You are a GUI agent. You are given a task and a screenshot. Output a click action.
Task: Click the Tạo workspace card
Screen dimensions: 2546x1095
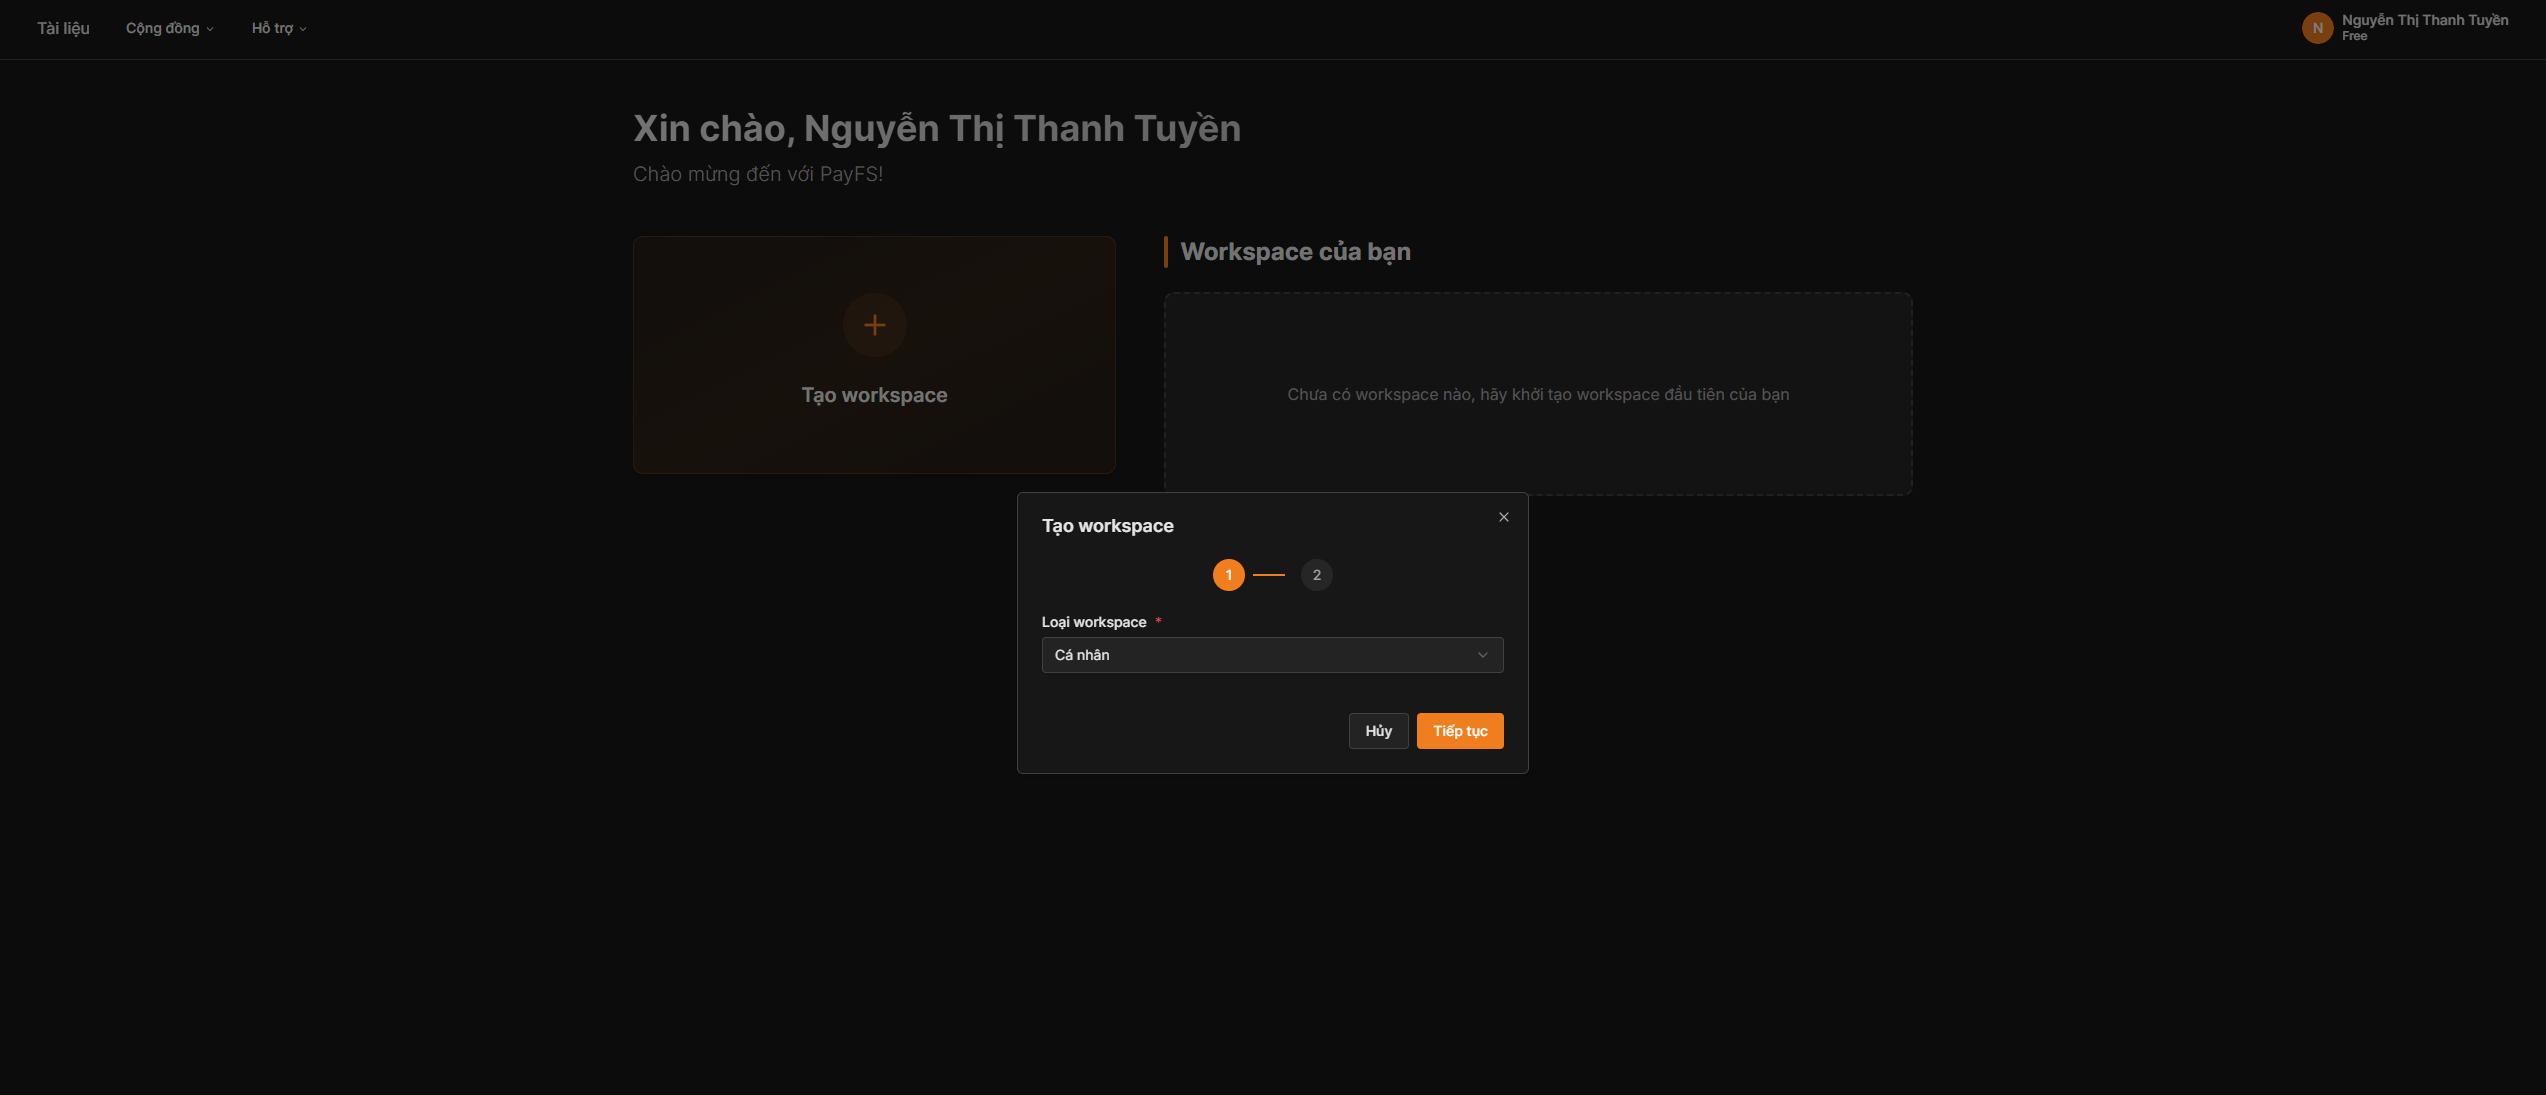[x=874, y=440]
